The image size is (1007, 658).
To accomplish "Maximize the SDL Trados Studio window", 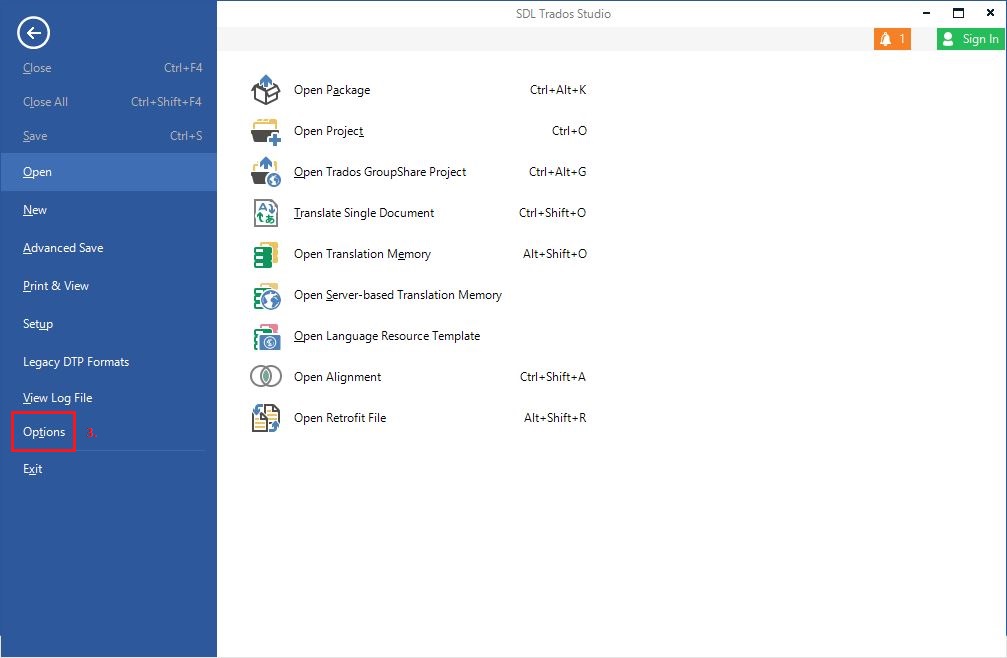I will pos(958,13).
